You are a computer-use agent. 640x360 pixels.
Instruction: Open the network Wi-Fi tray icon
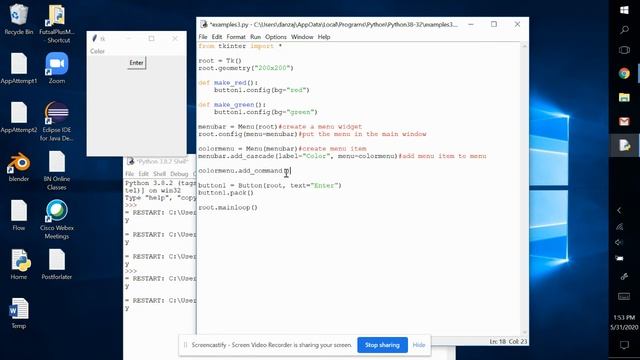coord(619,227)
